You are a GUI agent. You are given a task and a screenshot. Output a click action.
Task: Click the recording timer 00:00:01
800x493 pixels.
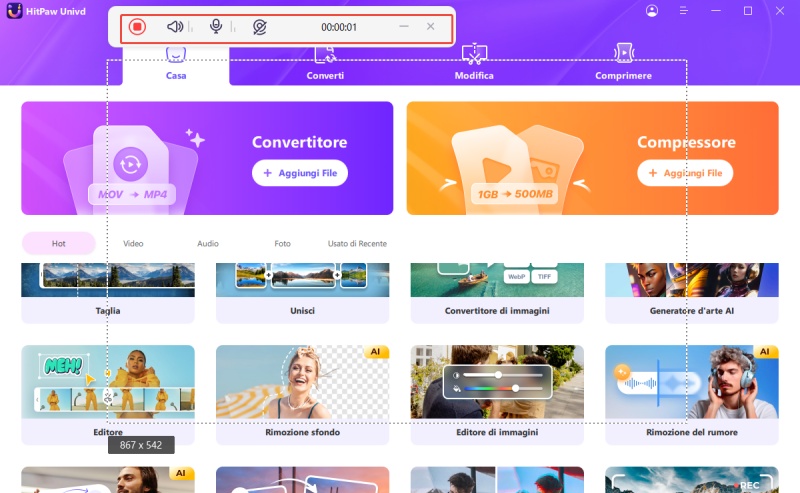click(339, 27)
